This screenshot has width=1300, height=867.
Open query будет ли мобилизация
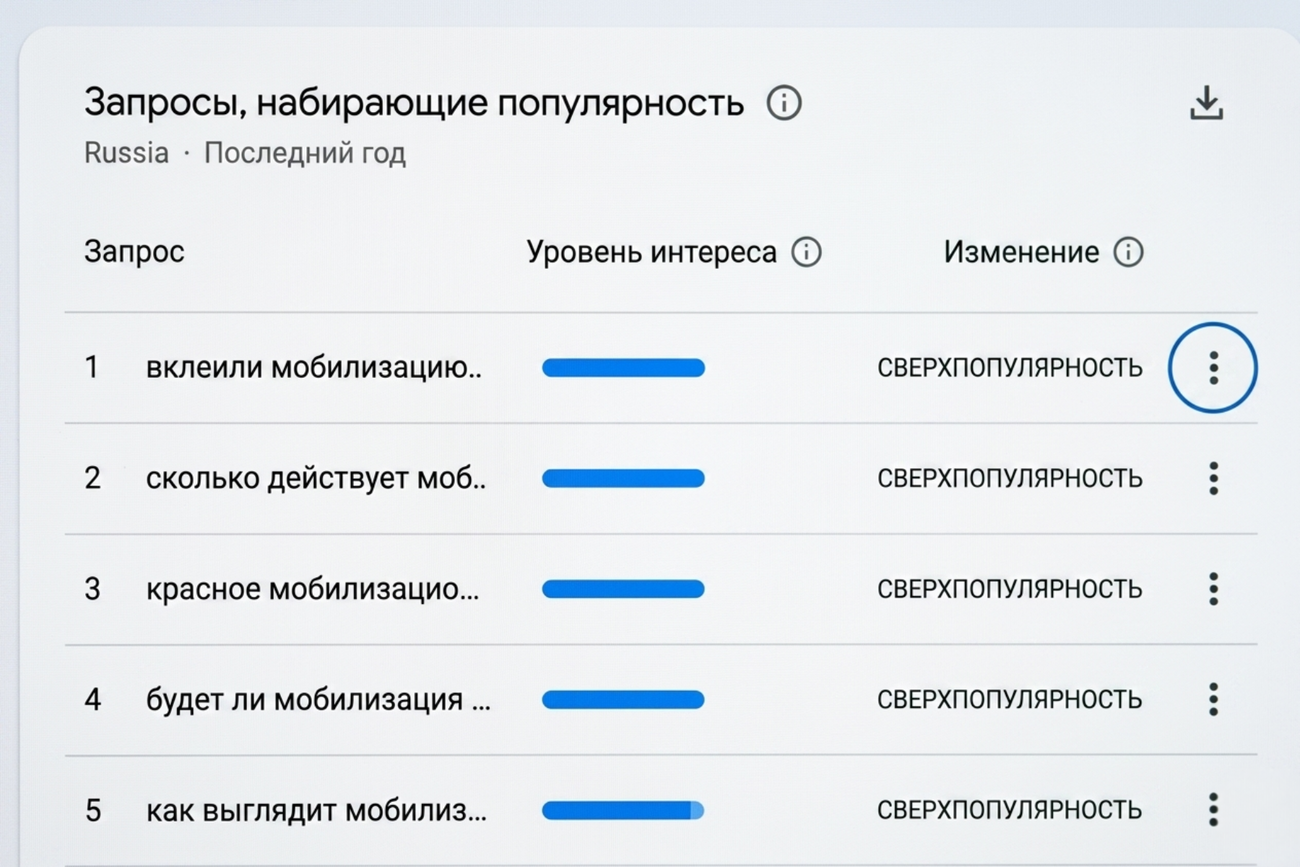coord(318,699)
